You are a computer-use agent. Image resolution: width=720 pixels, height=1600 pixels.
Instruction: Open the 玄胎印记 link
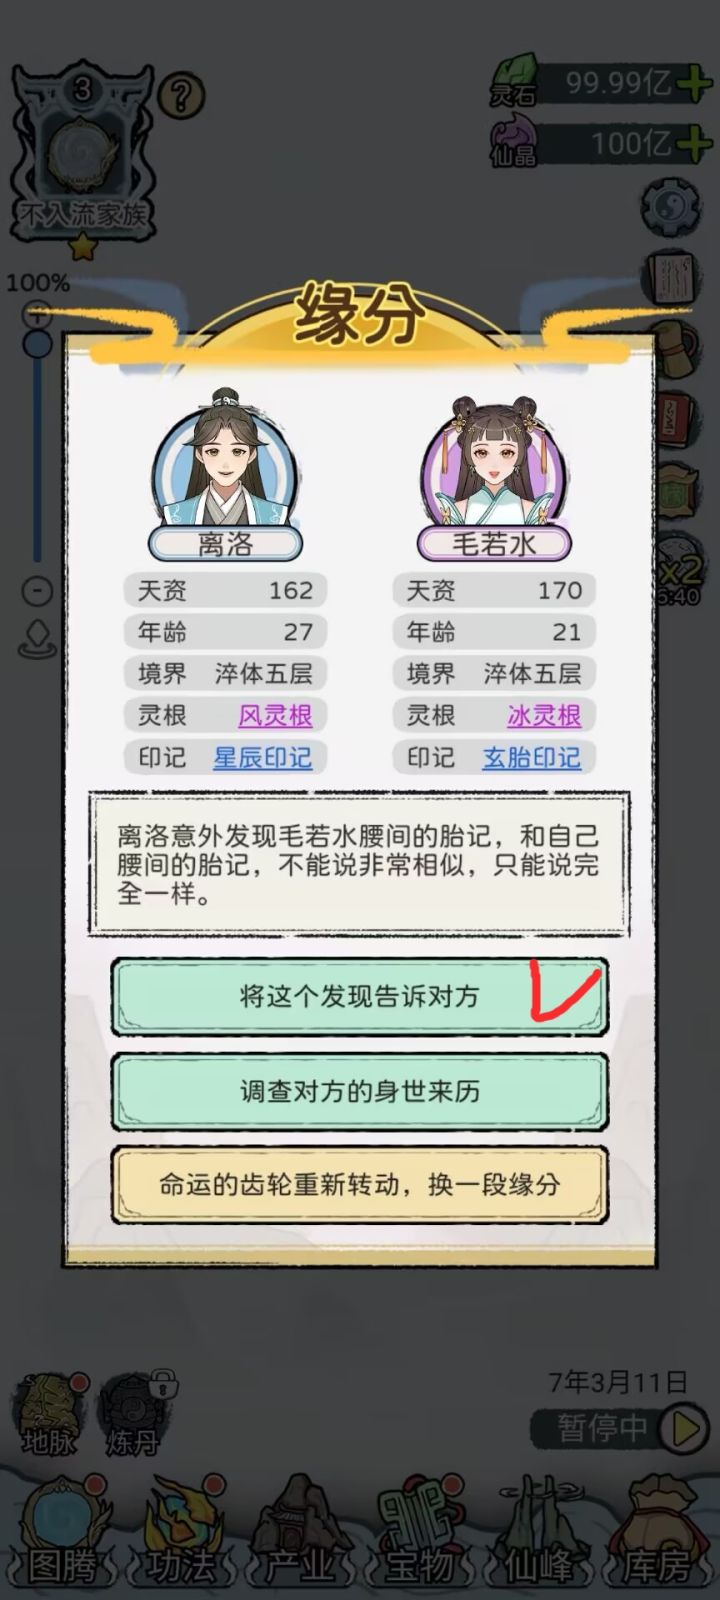coord(532,758)
